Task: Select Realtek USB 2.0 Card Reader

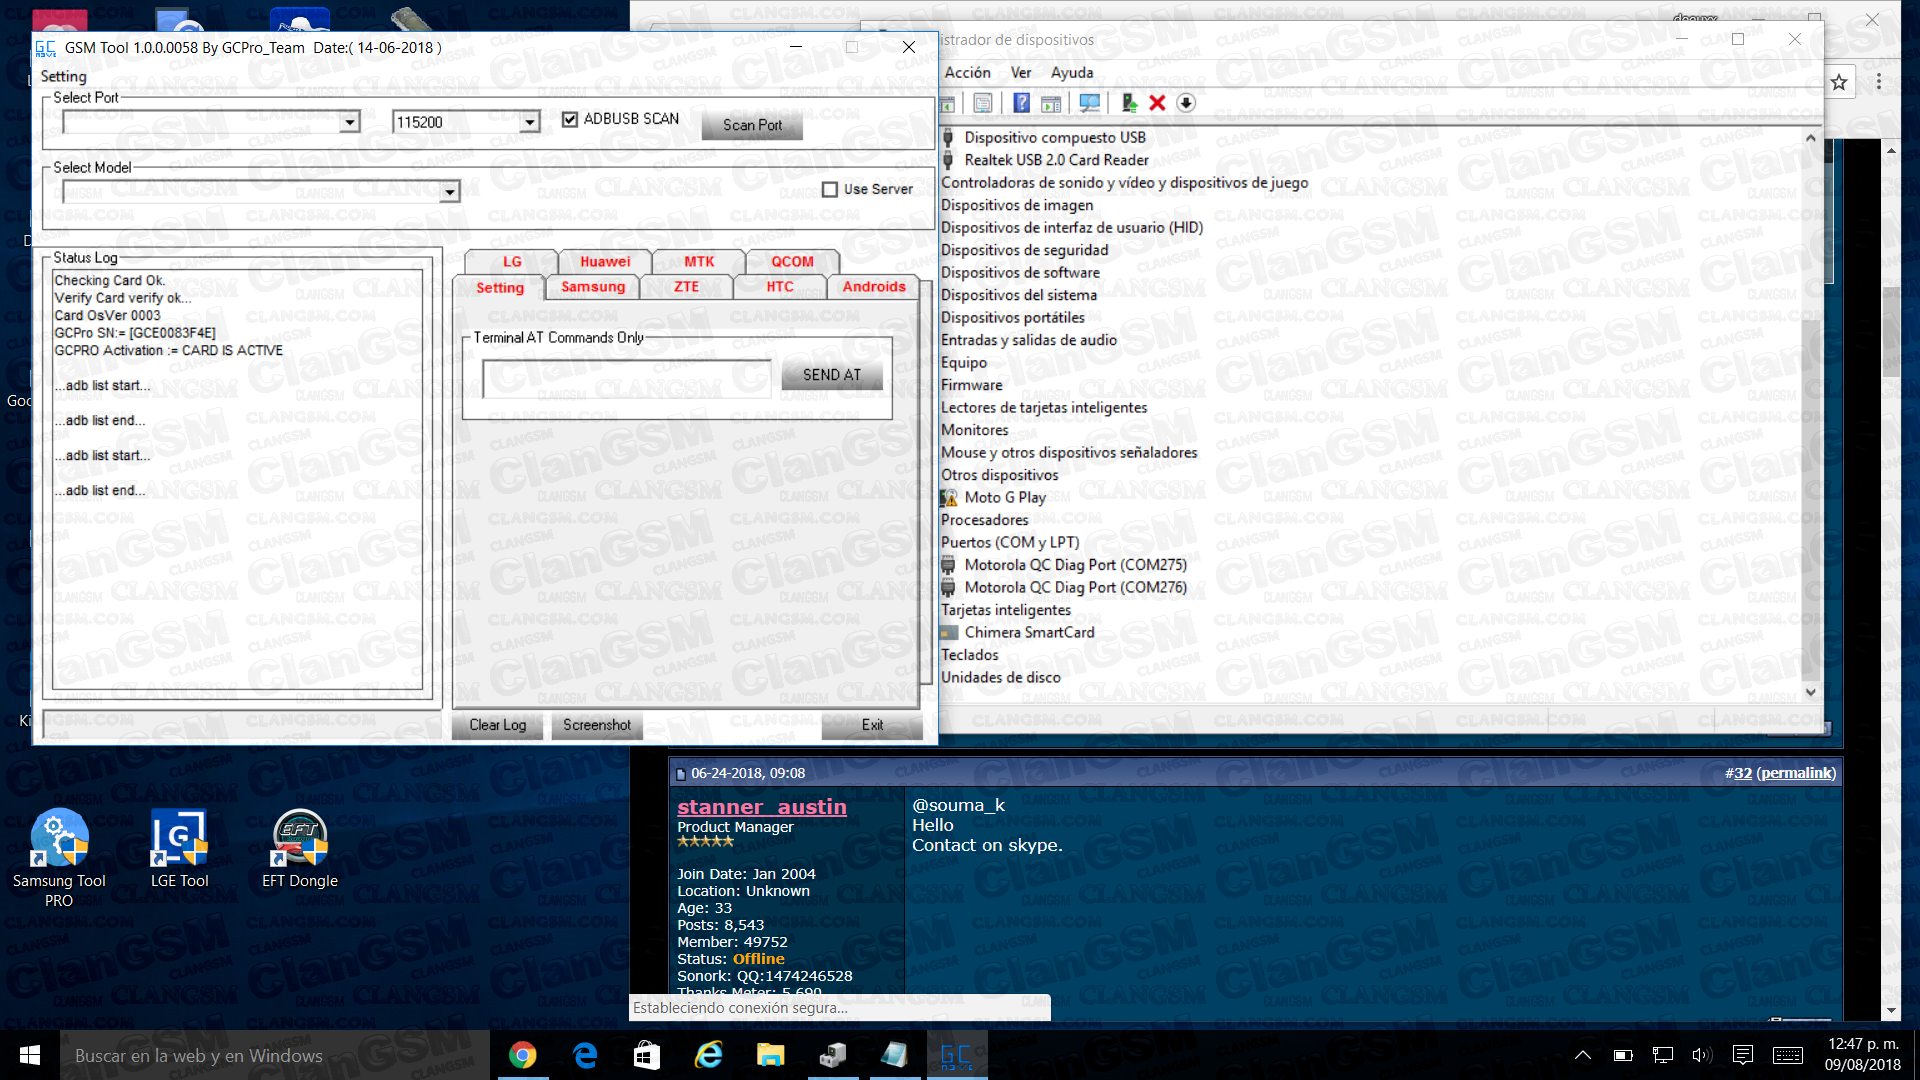Action: tap(1056, 160)
